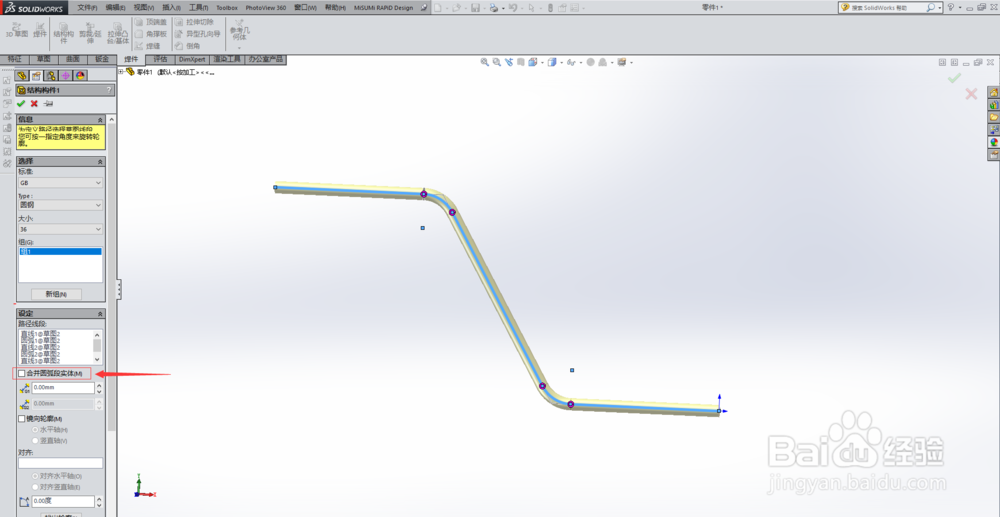Viewport: 1000px width, 517px height.
Task: Open the 文件 File menu
Action: click(x=87, y=8)
